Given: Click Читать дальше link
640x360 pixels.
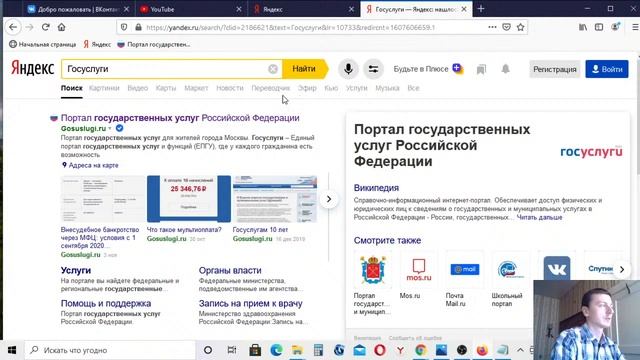Looking at the screenshot, I should [539, 218].
